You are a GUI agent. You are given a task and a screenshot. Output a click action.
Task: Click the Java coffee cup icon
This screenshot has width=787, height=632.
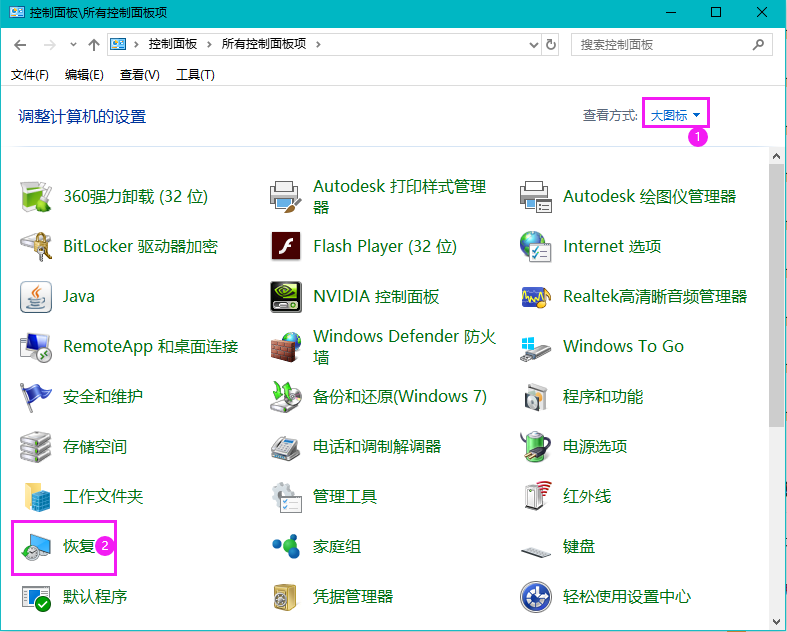pyautogui.click(x=36, y=297)
